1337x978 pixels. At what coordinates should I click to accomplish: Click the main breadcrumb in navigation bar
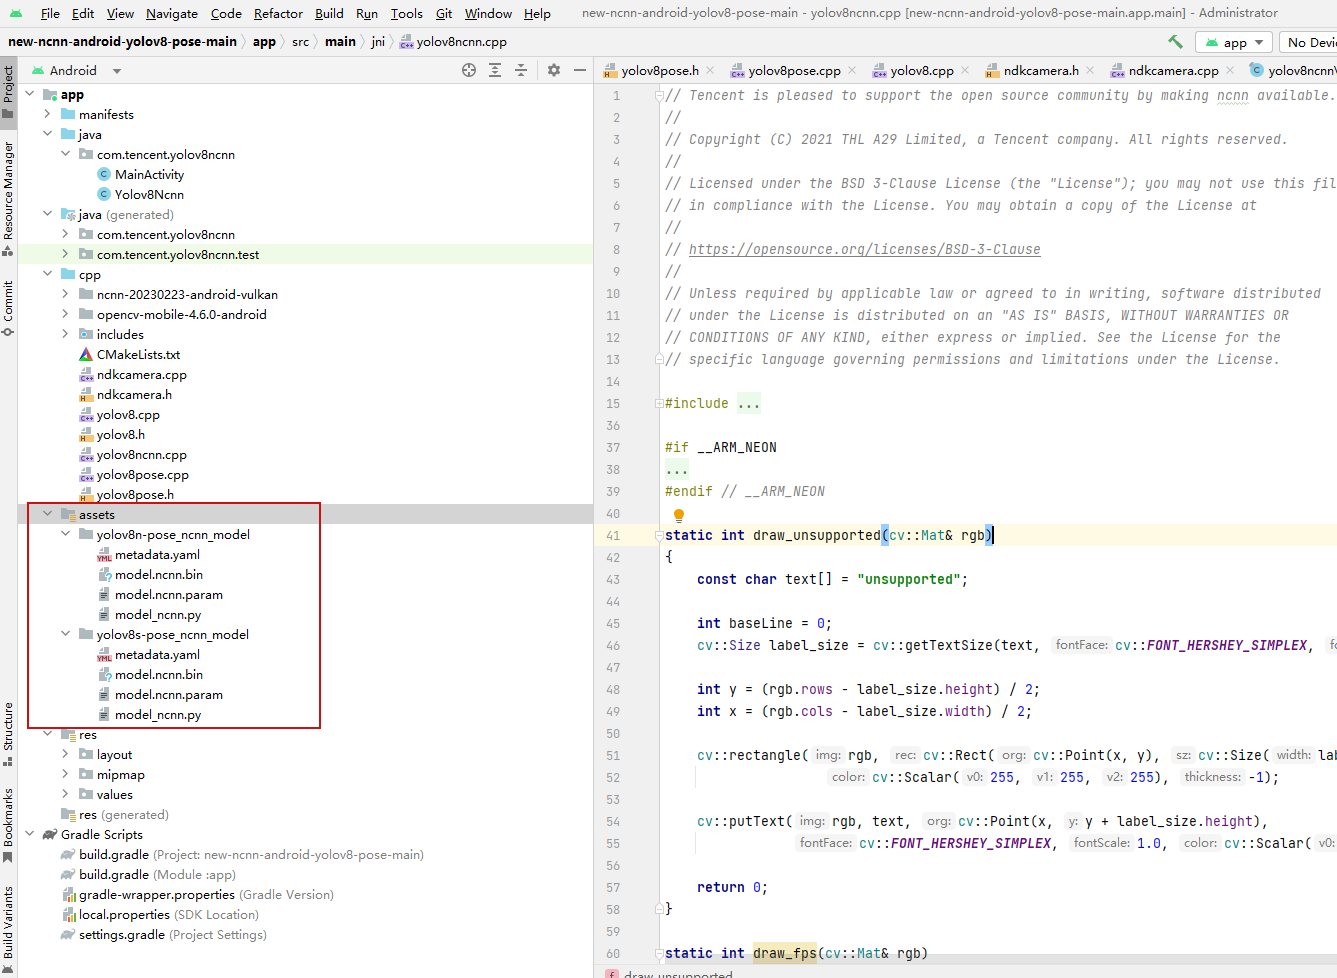tap(340, 41)
